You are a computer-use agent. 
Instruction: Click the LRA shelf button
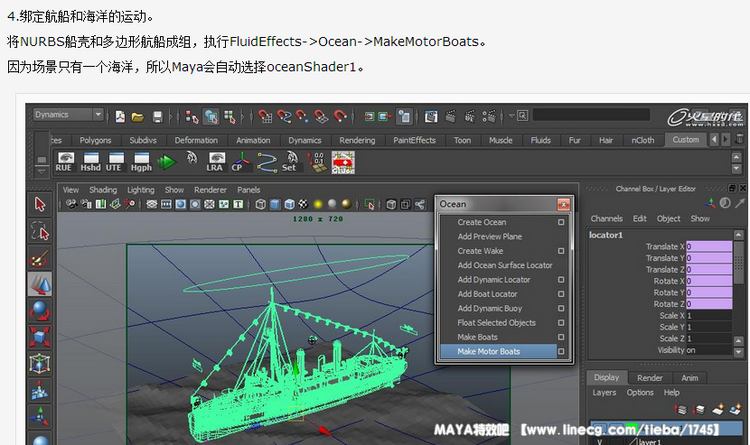[x=215, y=162]
